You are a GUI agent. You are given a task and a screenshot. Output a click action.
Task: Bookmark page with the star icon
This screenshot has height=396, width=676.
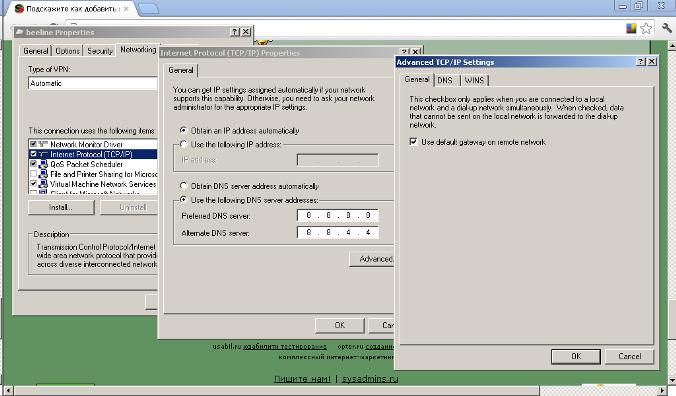[x=646, y=28]
